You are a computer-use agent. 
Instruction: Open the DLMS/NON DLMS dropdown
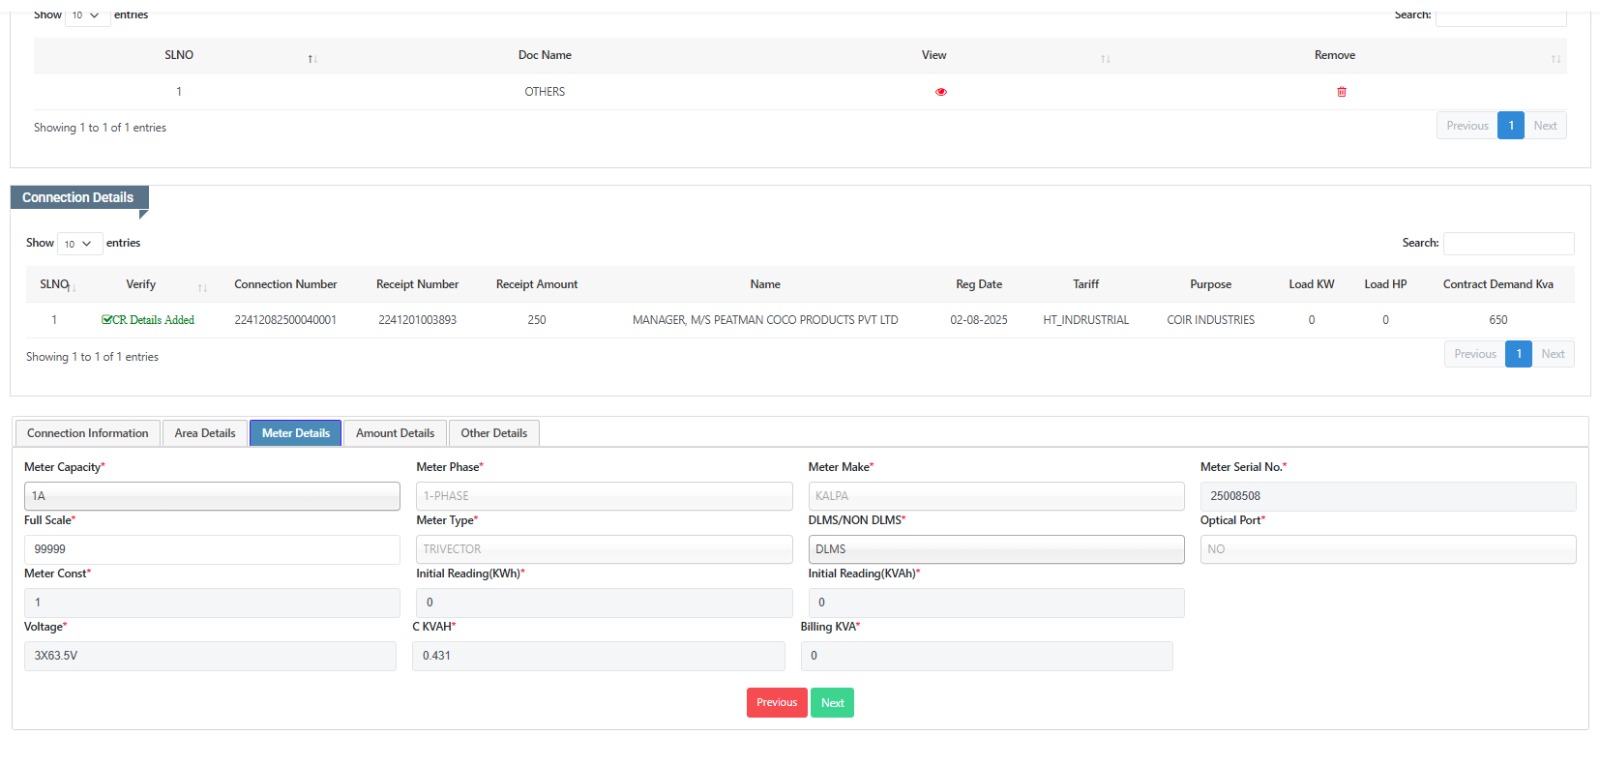[x=995, y=549]
